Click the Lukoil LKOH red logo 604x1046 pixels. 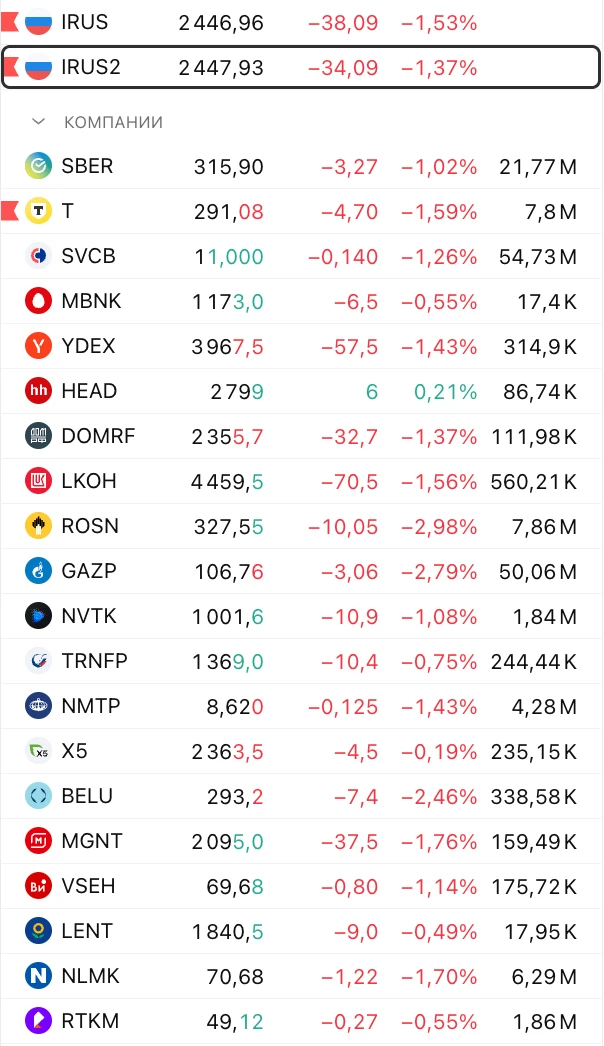(38, 481)
